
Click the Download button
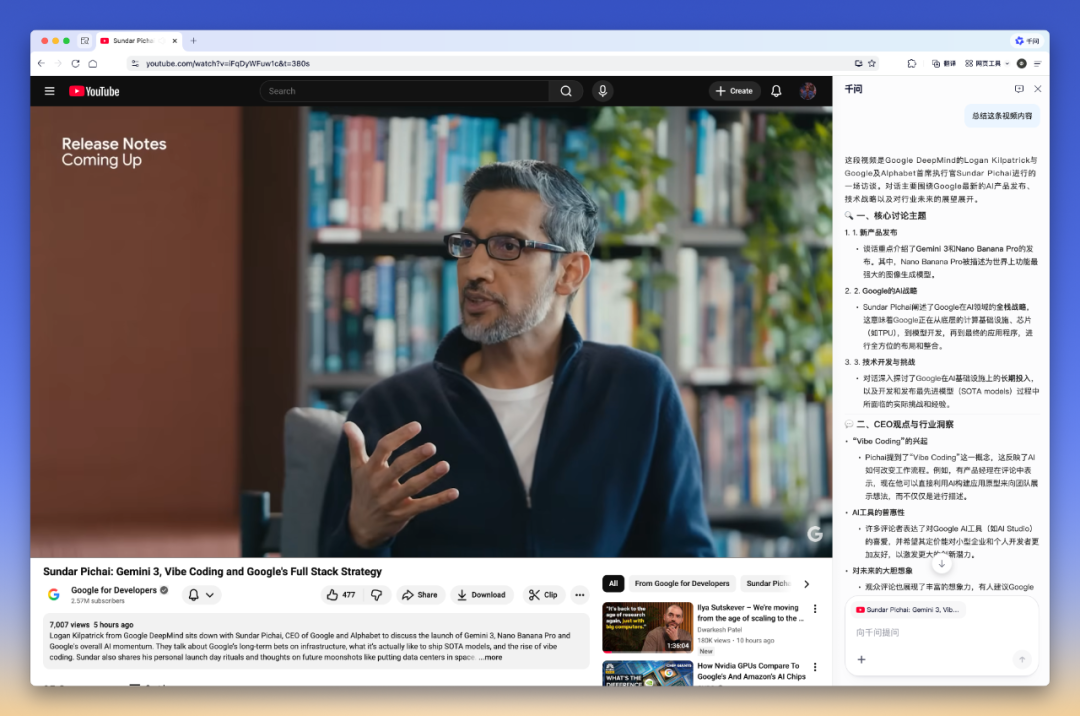pos(481,595)
